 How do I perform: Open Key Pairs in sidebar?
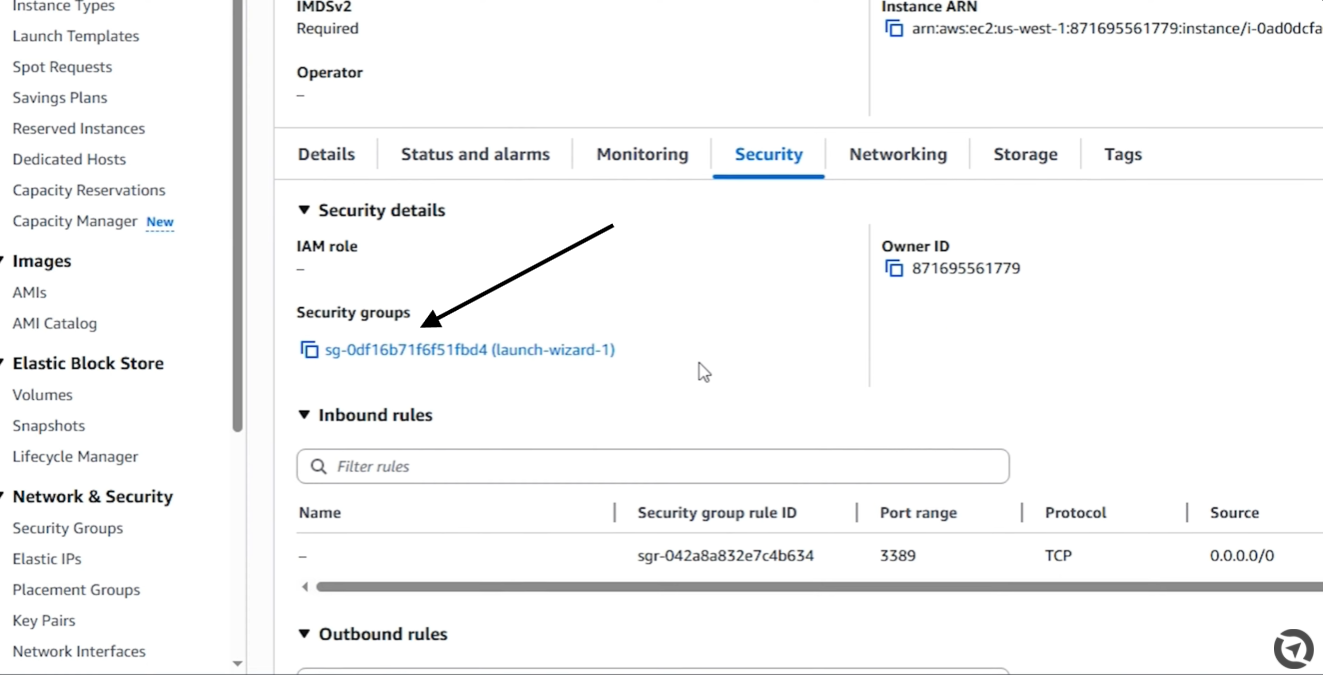click(x=44, y=621)
